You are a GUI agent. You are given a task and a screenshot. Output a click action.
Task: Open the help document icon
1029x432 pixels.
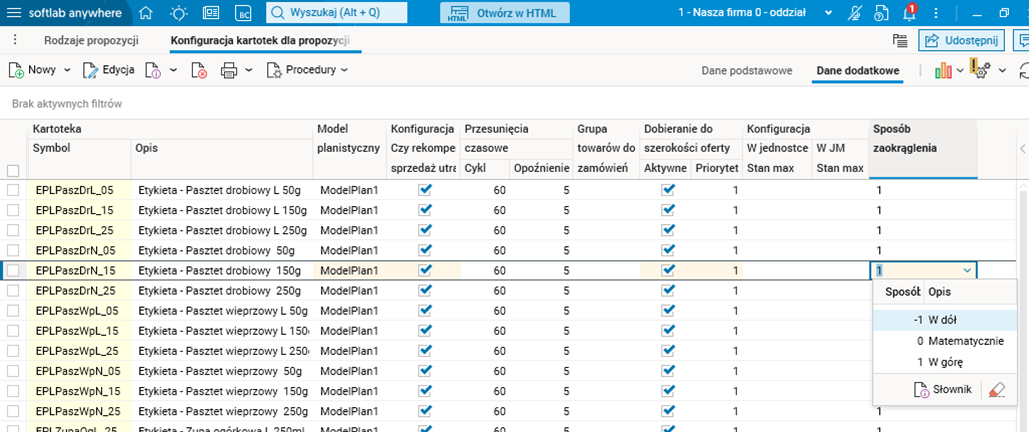[881, 13]
